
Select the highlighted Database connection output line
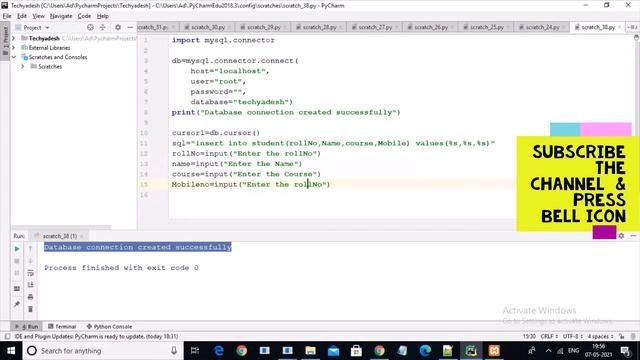(138, 247)
